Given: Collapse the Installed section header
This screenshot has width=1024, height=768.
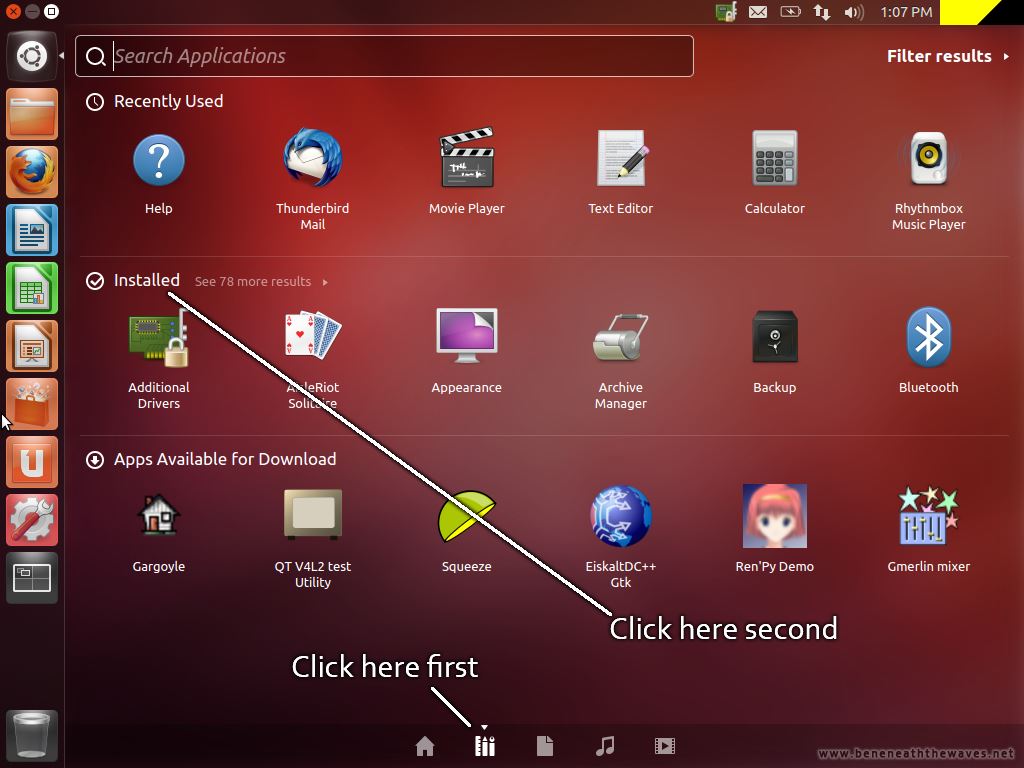Looking at the screenshot, I should pos(133,280).
